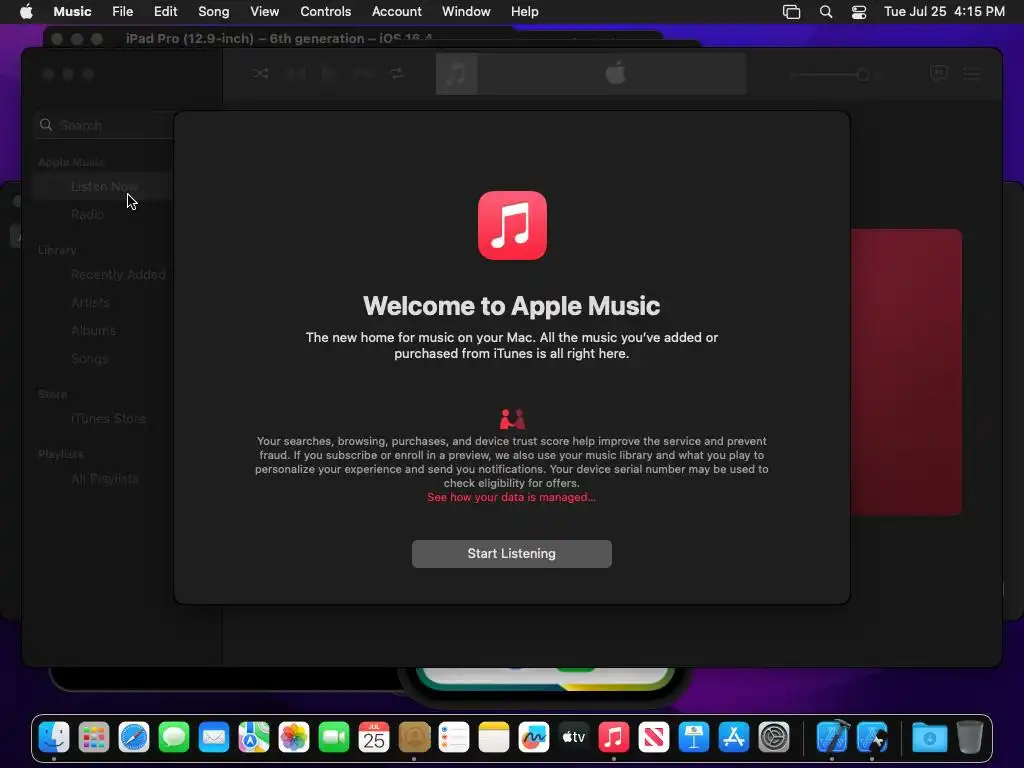Open Launchpad from the Dock
Image resolution: width=1024 pixels, height=768 pixels.
94,738
